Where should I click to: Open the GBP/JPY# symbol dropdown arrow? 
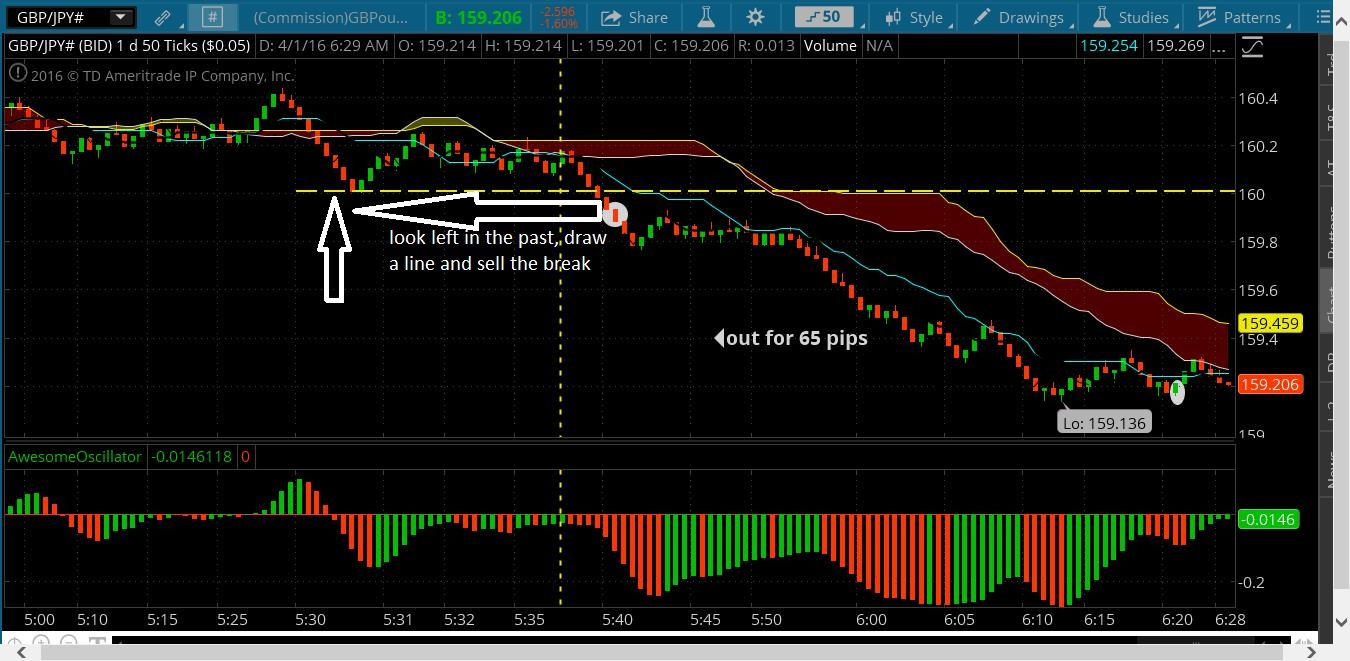click(x=121, y=17)
